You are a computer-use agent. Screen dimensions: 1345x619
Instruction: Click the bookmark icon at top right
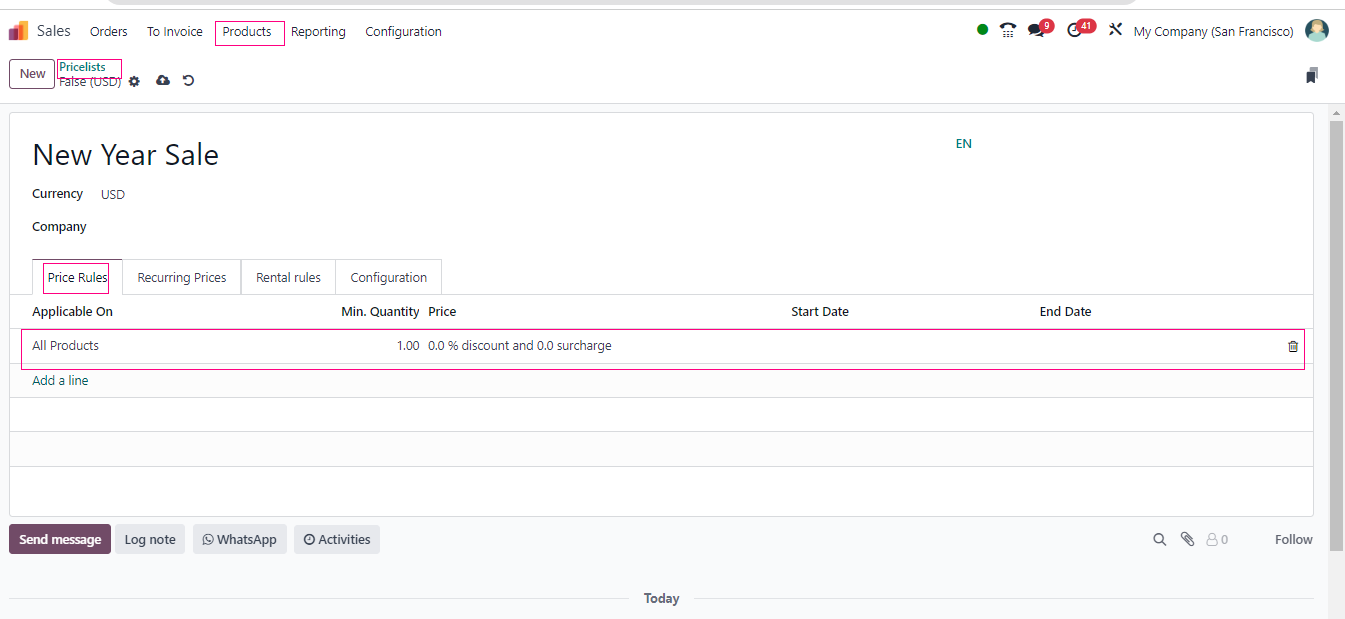pos(1311,76)
